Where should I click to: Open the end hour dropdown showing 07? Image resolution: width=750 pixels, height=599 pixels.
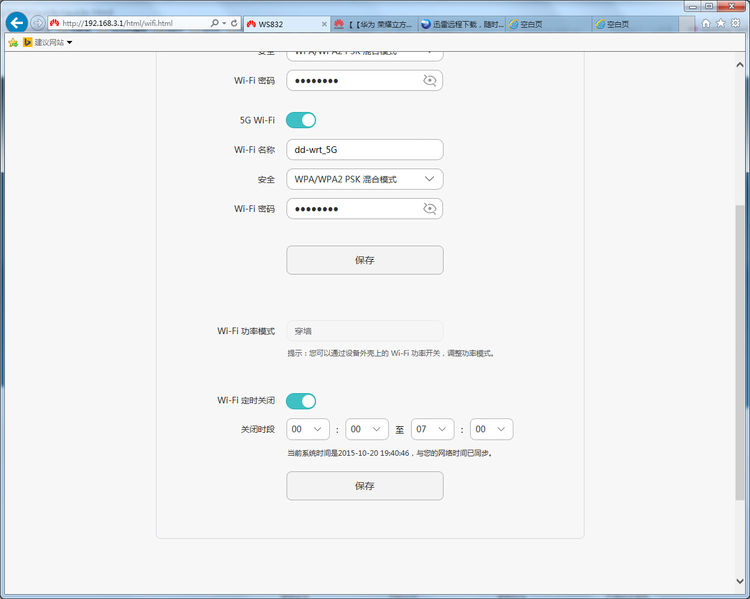click(x=432, y=429)
